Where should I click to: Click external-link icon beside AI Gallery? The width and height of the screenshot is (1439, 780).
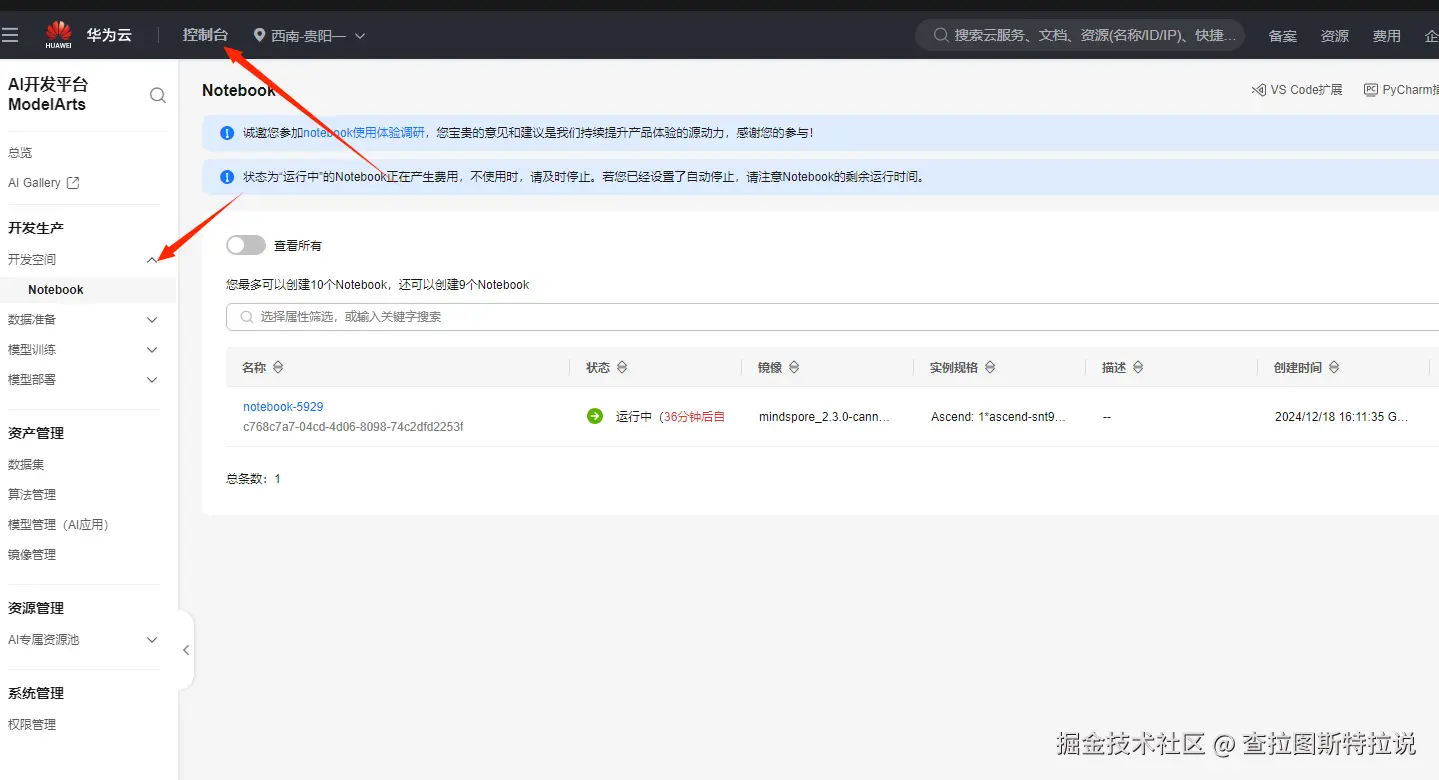tap(72, 183)
